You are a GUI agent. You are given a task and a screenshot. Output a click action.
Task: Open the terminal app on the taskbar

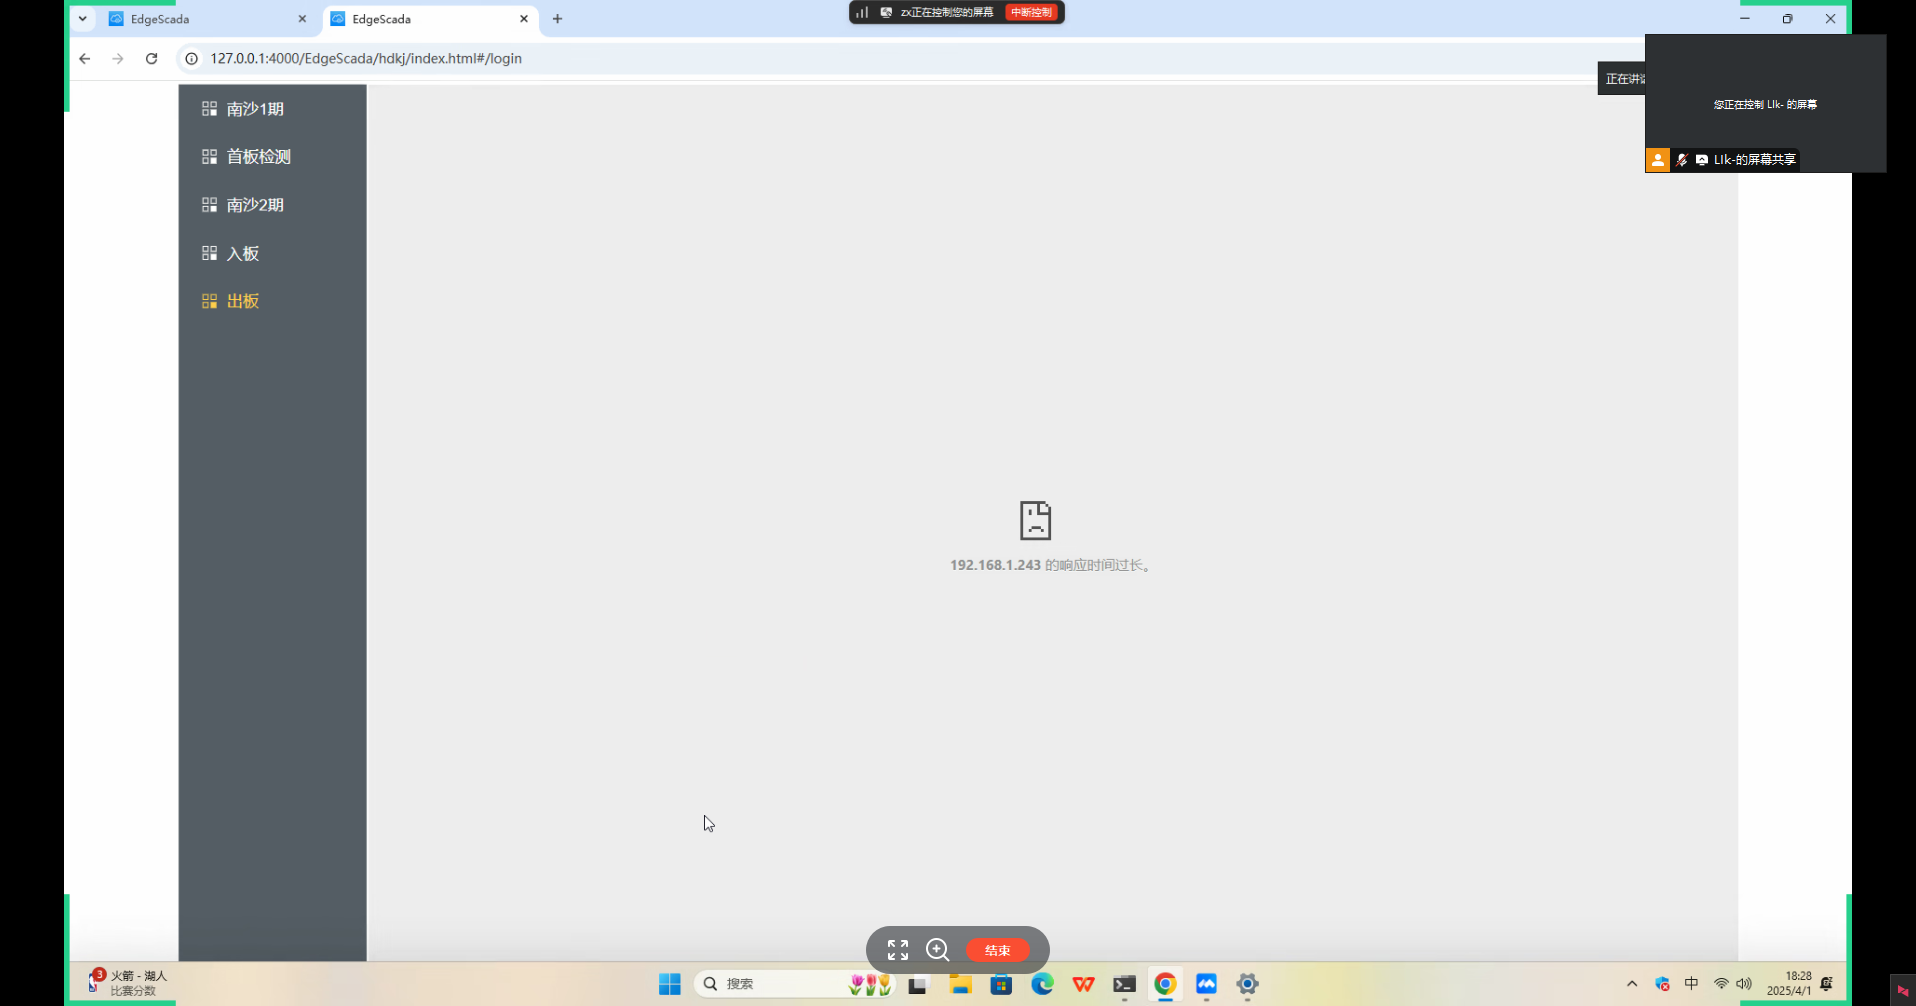tap(1124, 984)
